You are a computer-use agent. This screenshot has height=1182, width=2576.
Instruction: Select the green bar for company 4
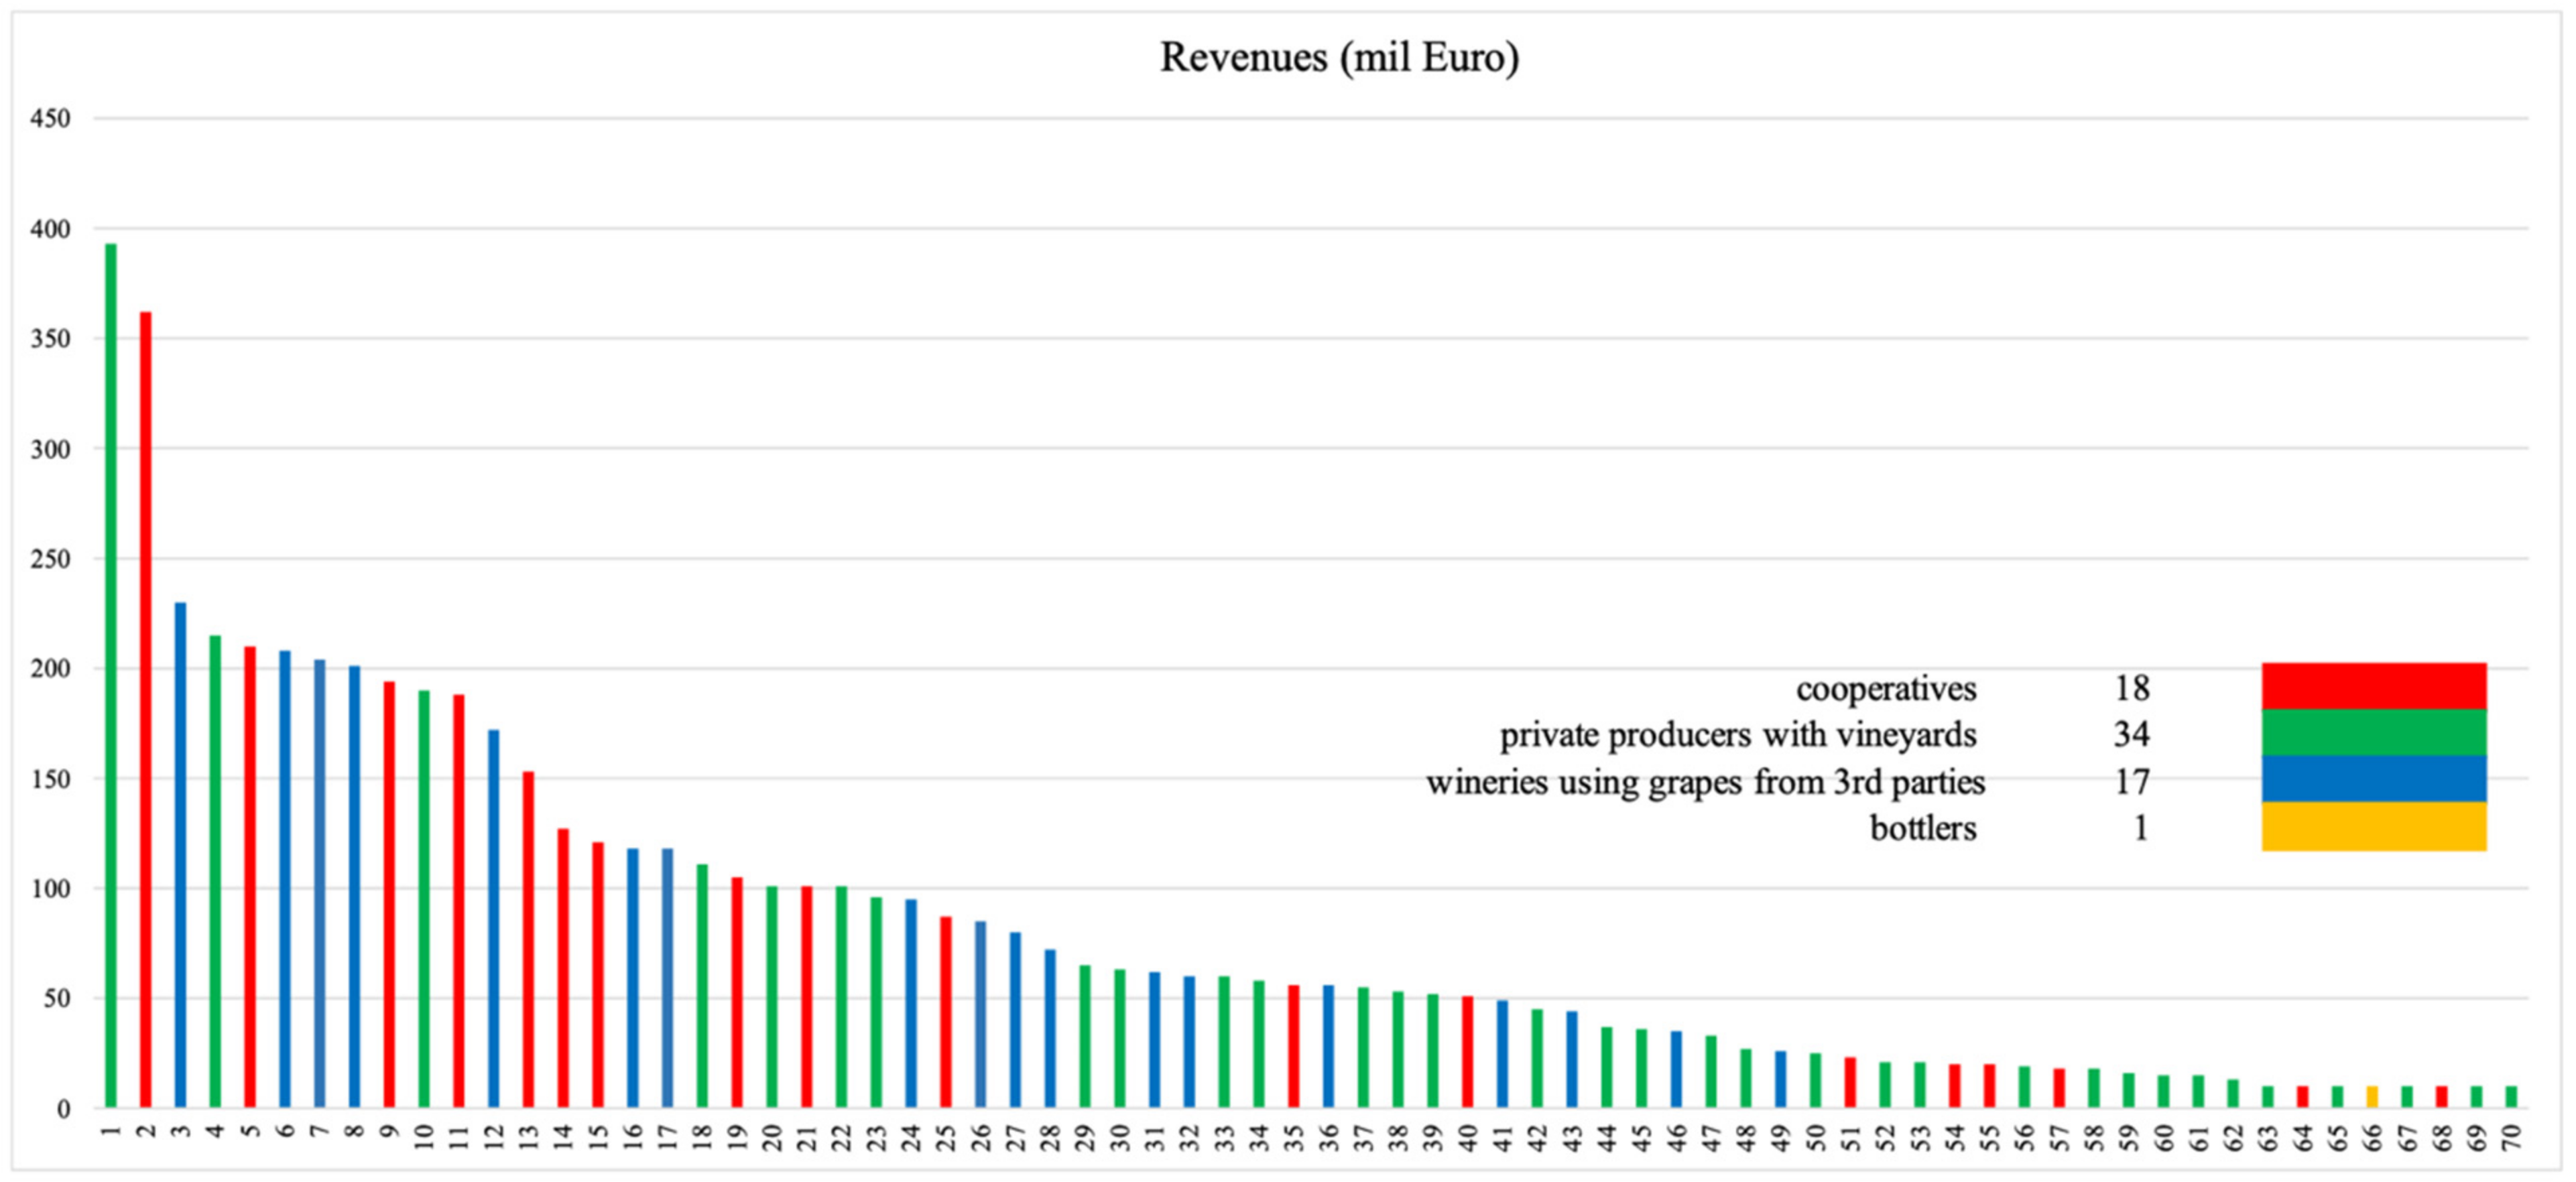[215, 871]
